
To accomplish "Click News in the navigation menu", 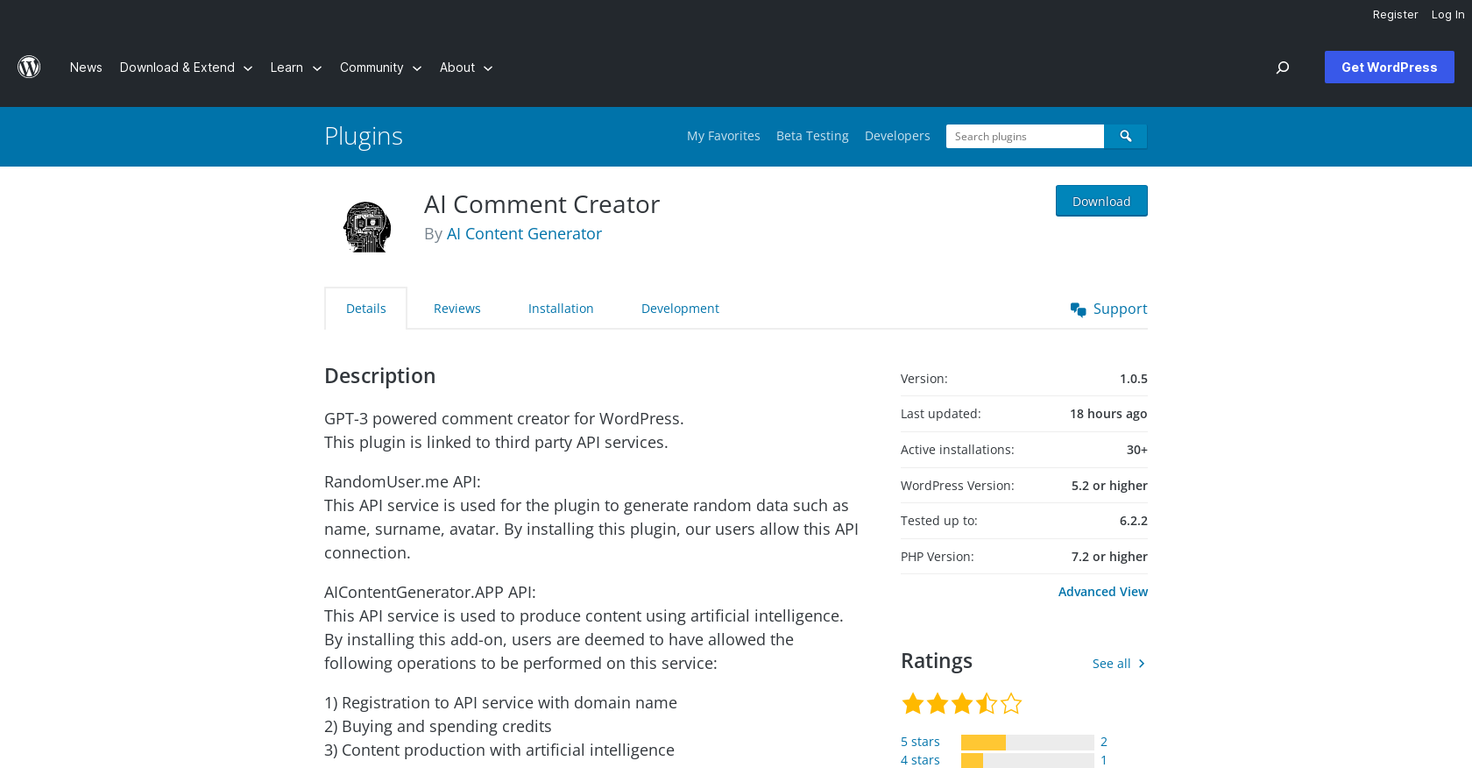I will (x=86, y=67).
